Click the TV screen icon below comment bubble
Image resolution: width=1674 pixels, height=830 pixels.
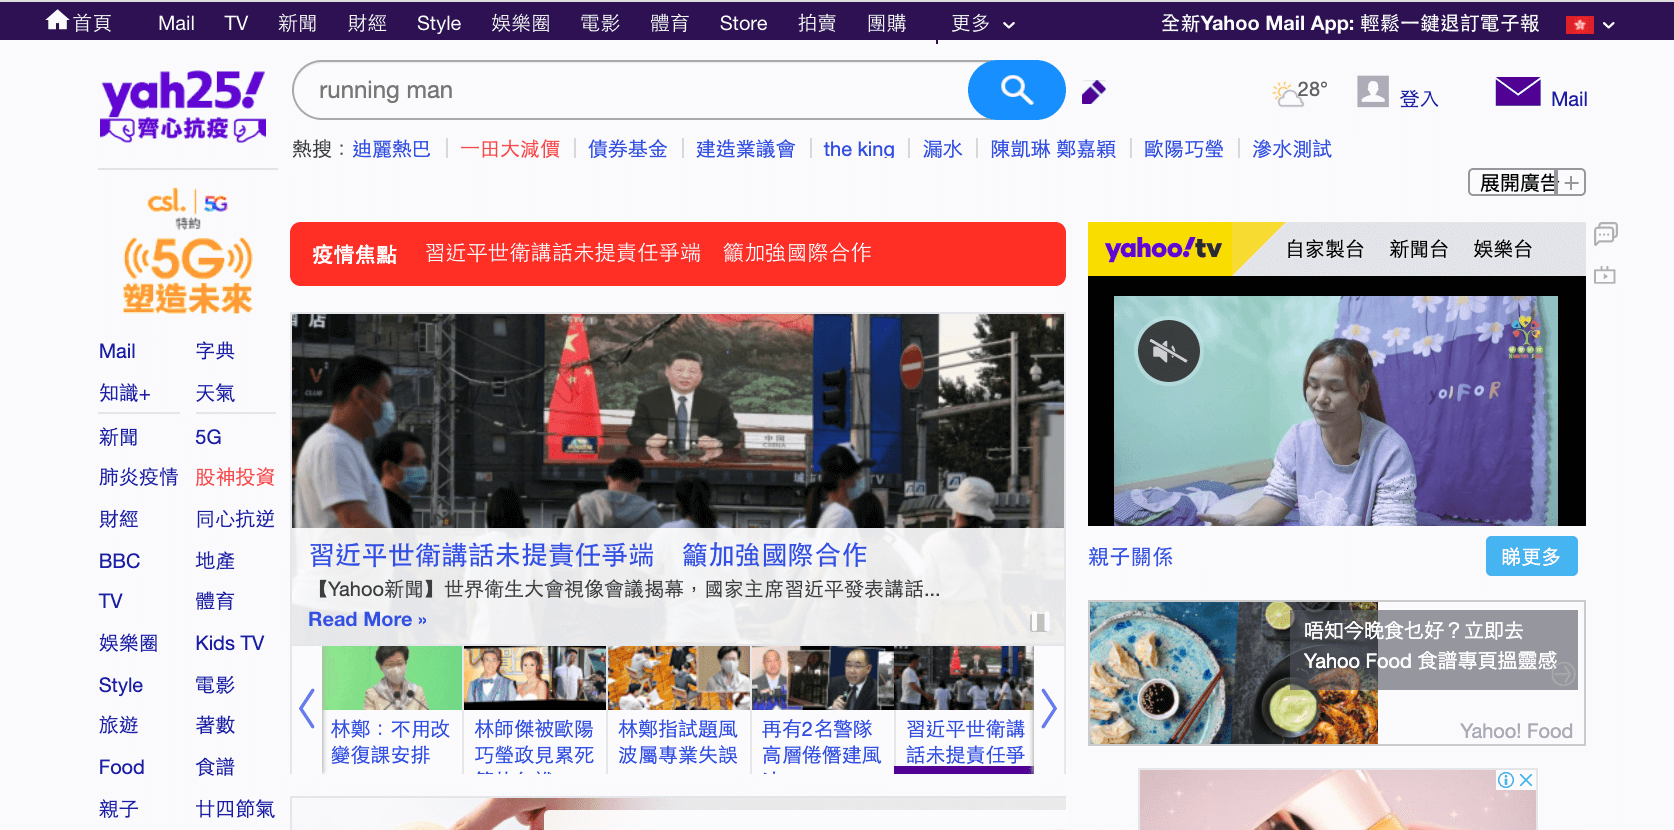[x=1605, y=275]
